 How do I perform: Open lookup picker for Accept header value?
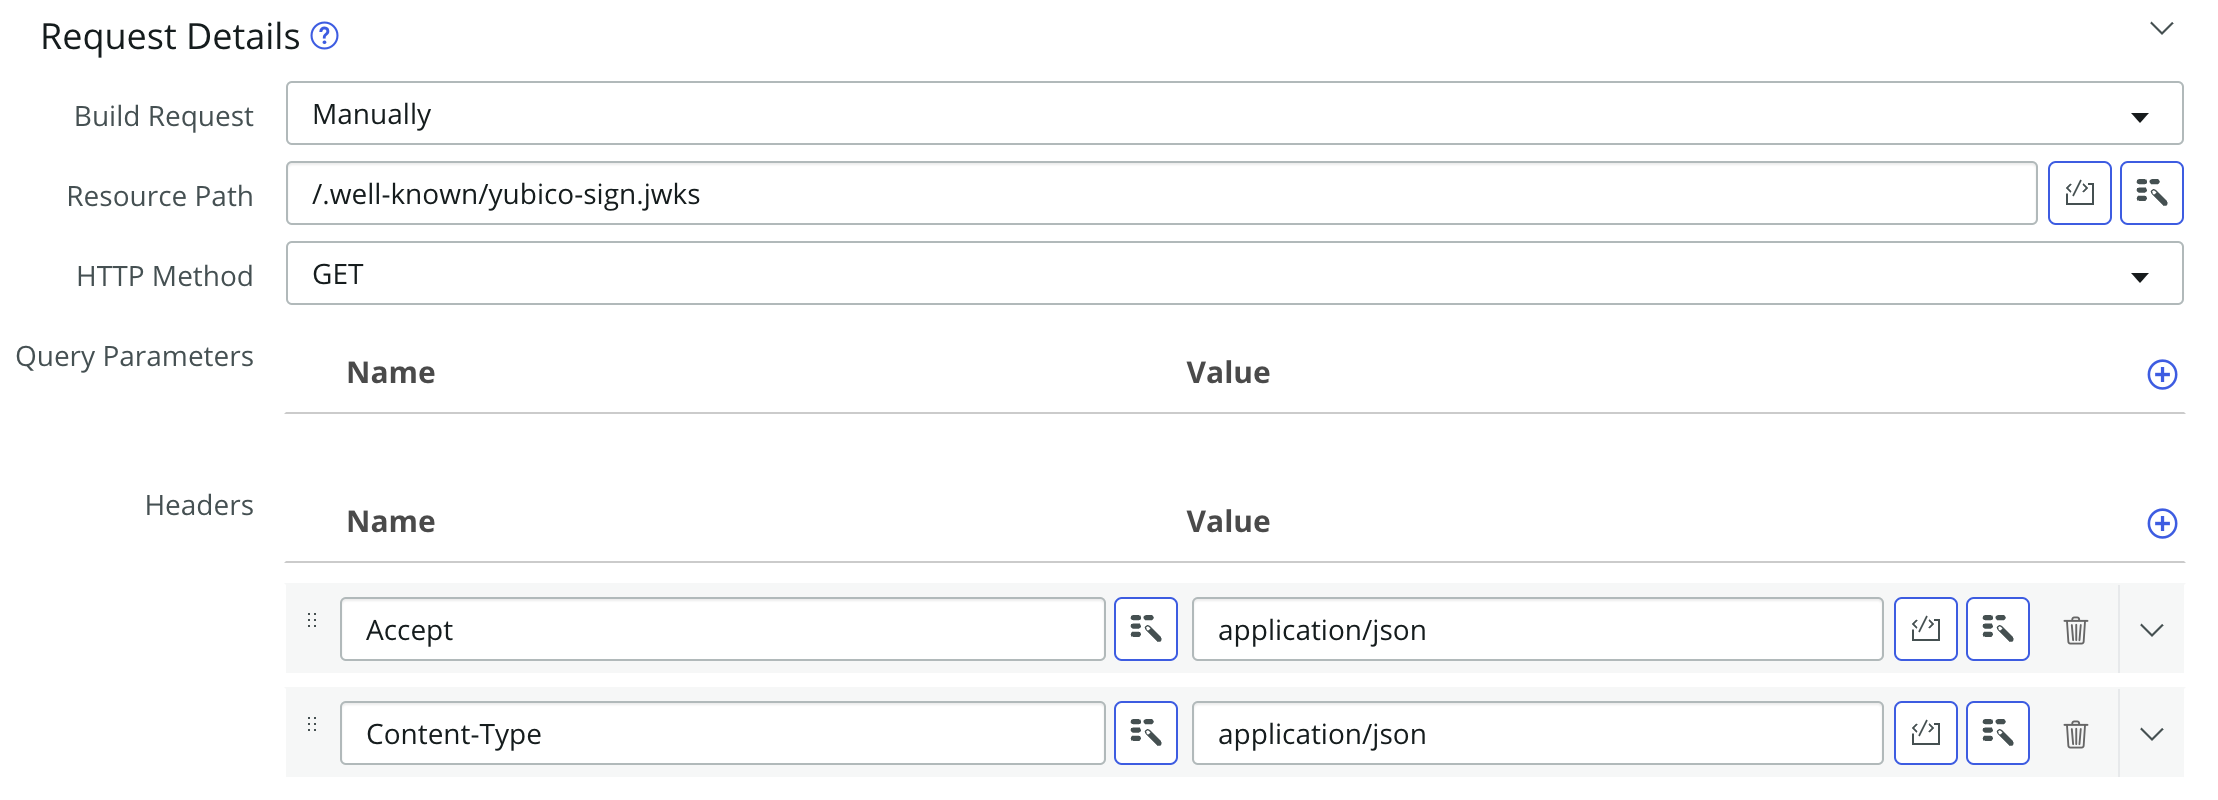tap(1997, 629)
